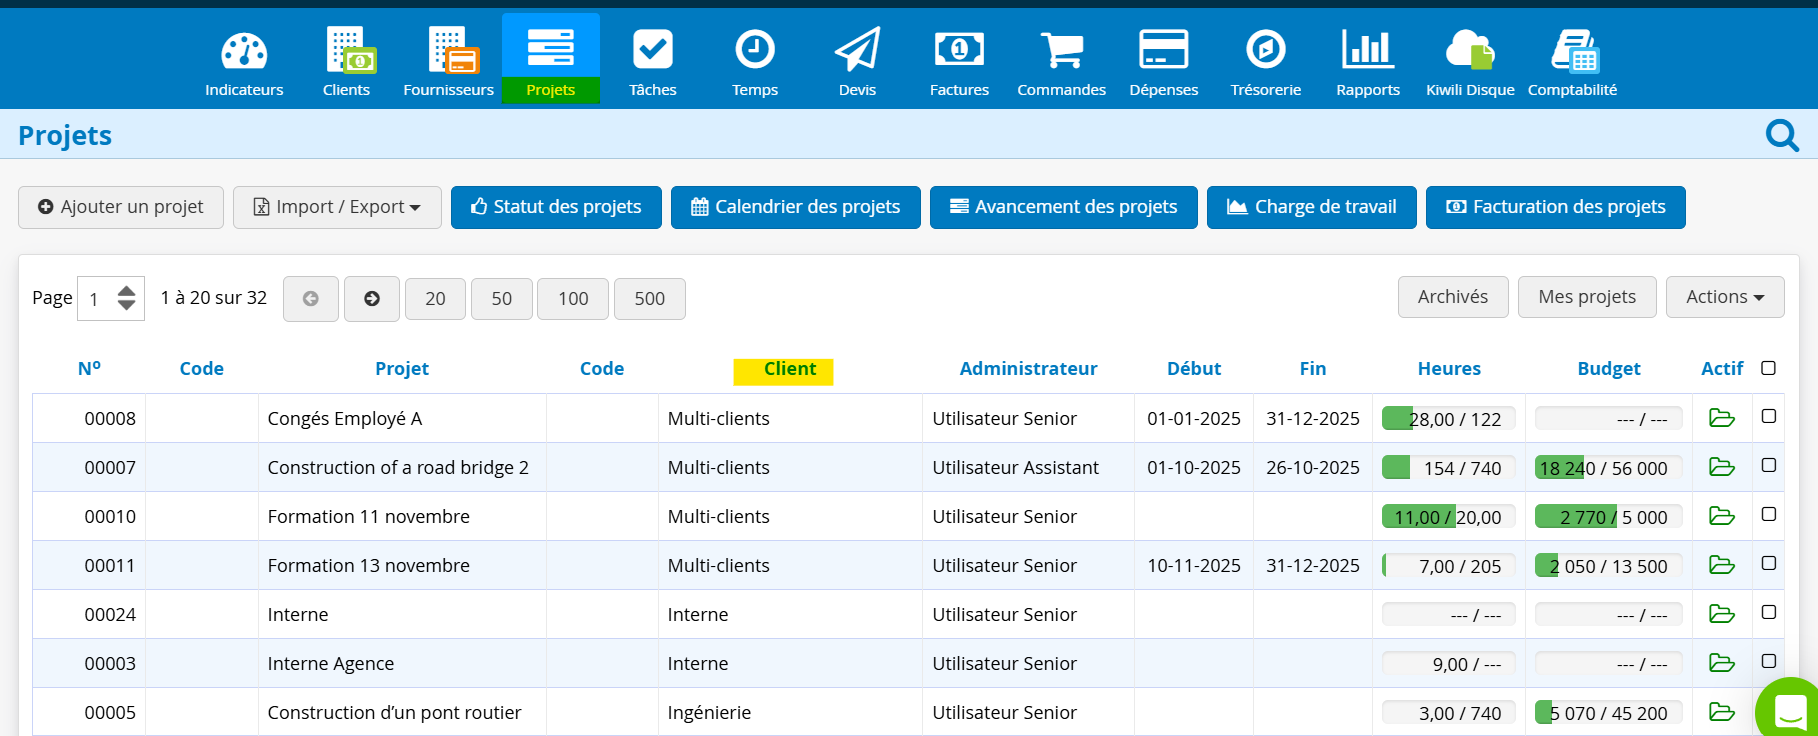
Task: Open folder icon for Construction of a road bridge 2
Action: tap(1721, 467)
